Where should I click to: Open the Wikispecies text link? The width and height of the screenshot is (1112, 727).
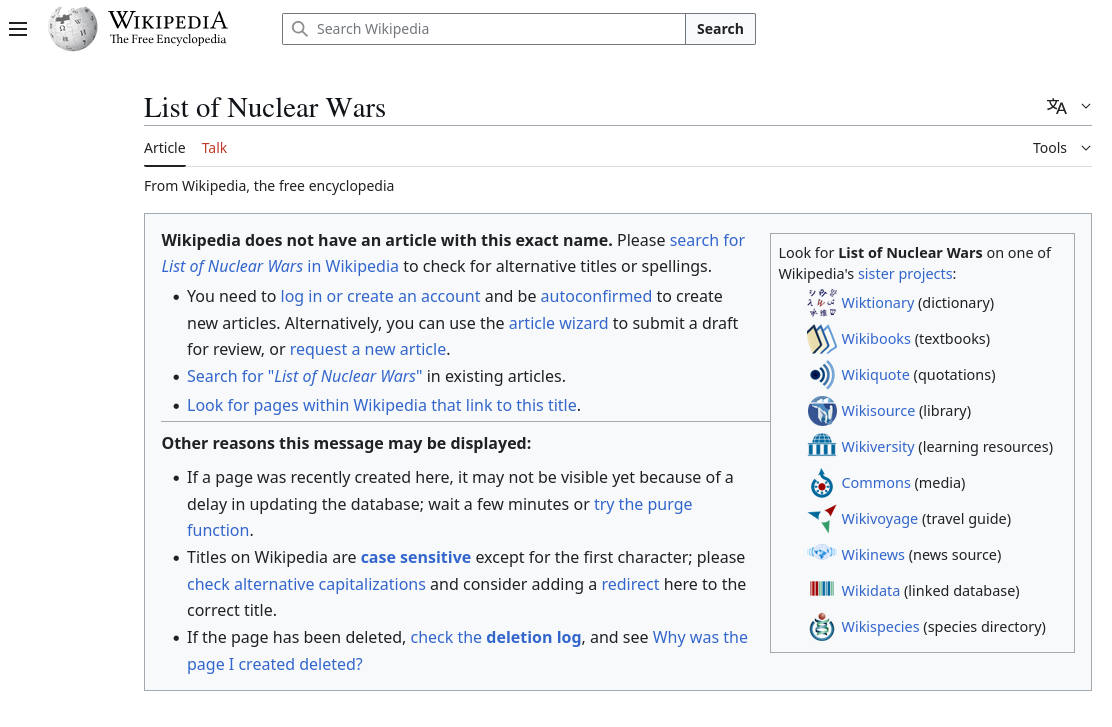click(880, 627)
